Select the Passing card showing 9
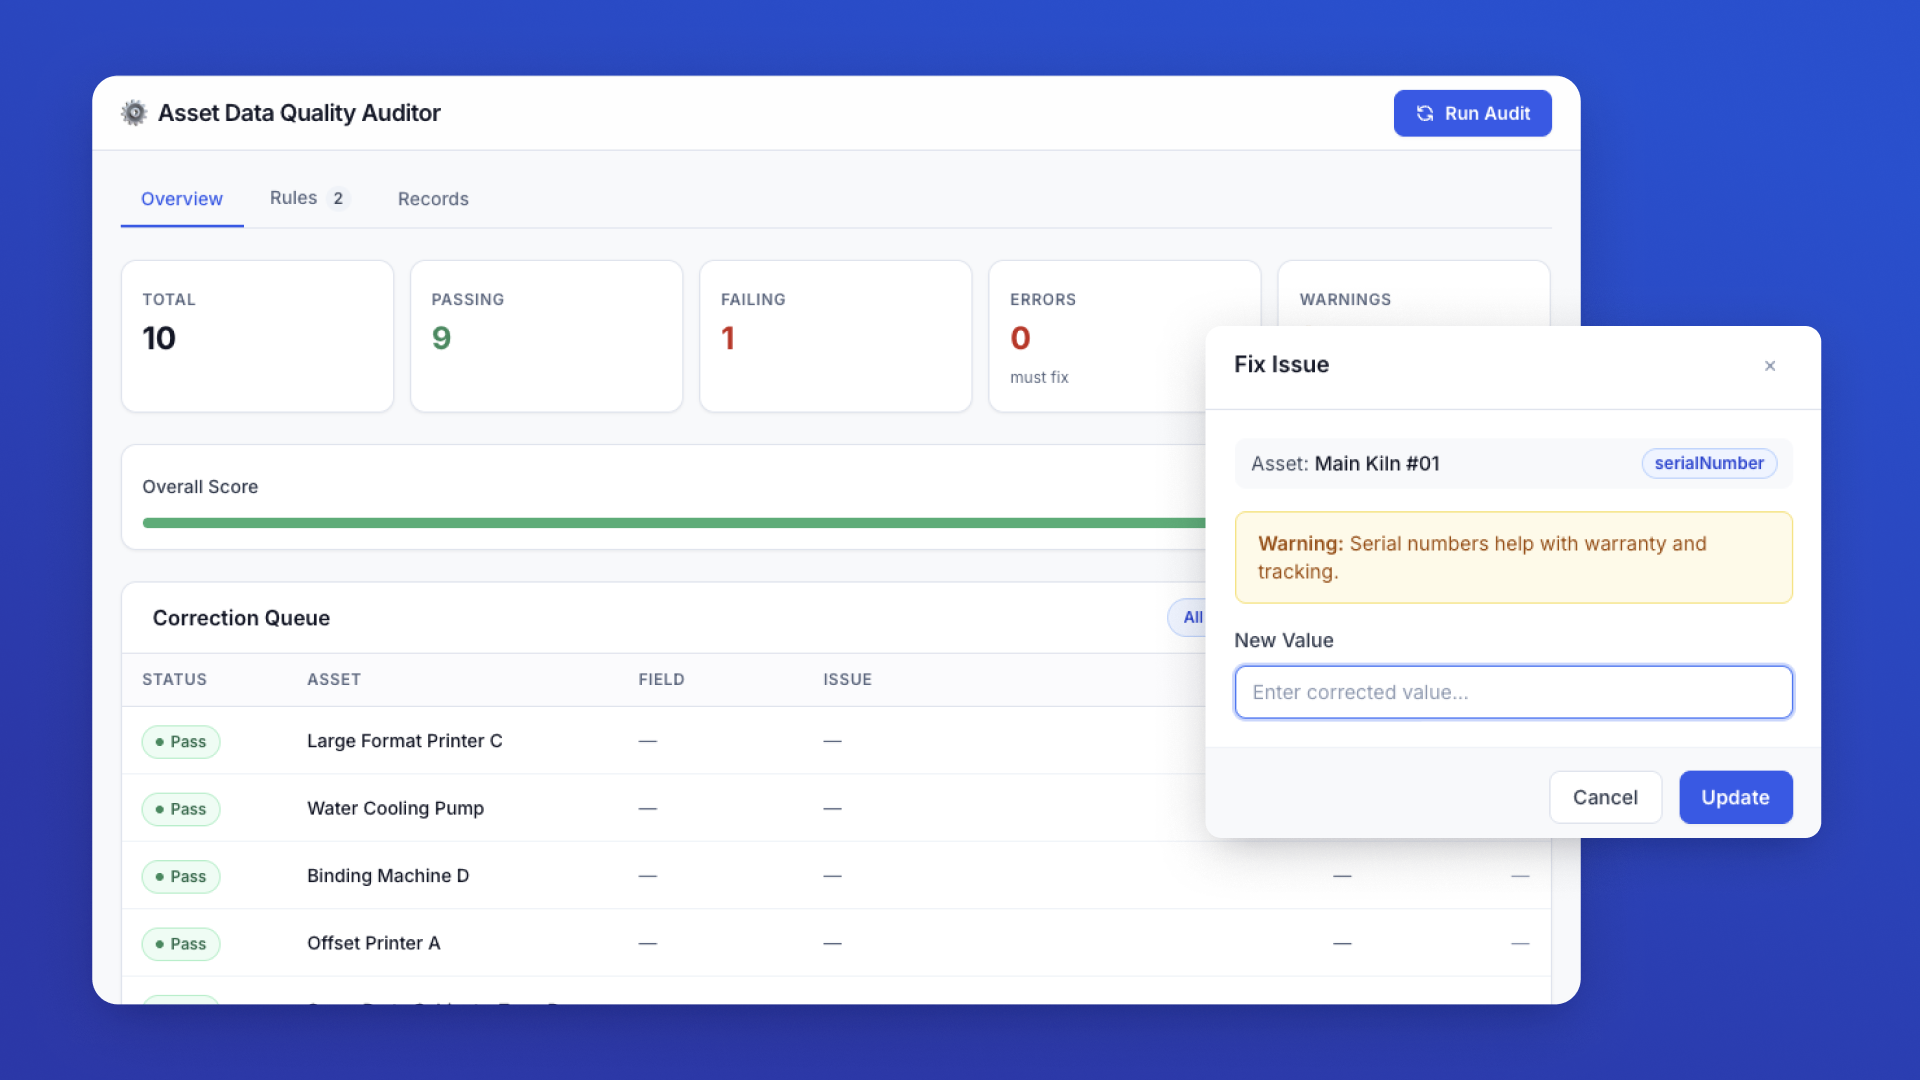Viewport: 1920px width, 1080px height. [546, 336]
